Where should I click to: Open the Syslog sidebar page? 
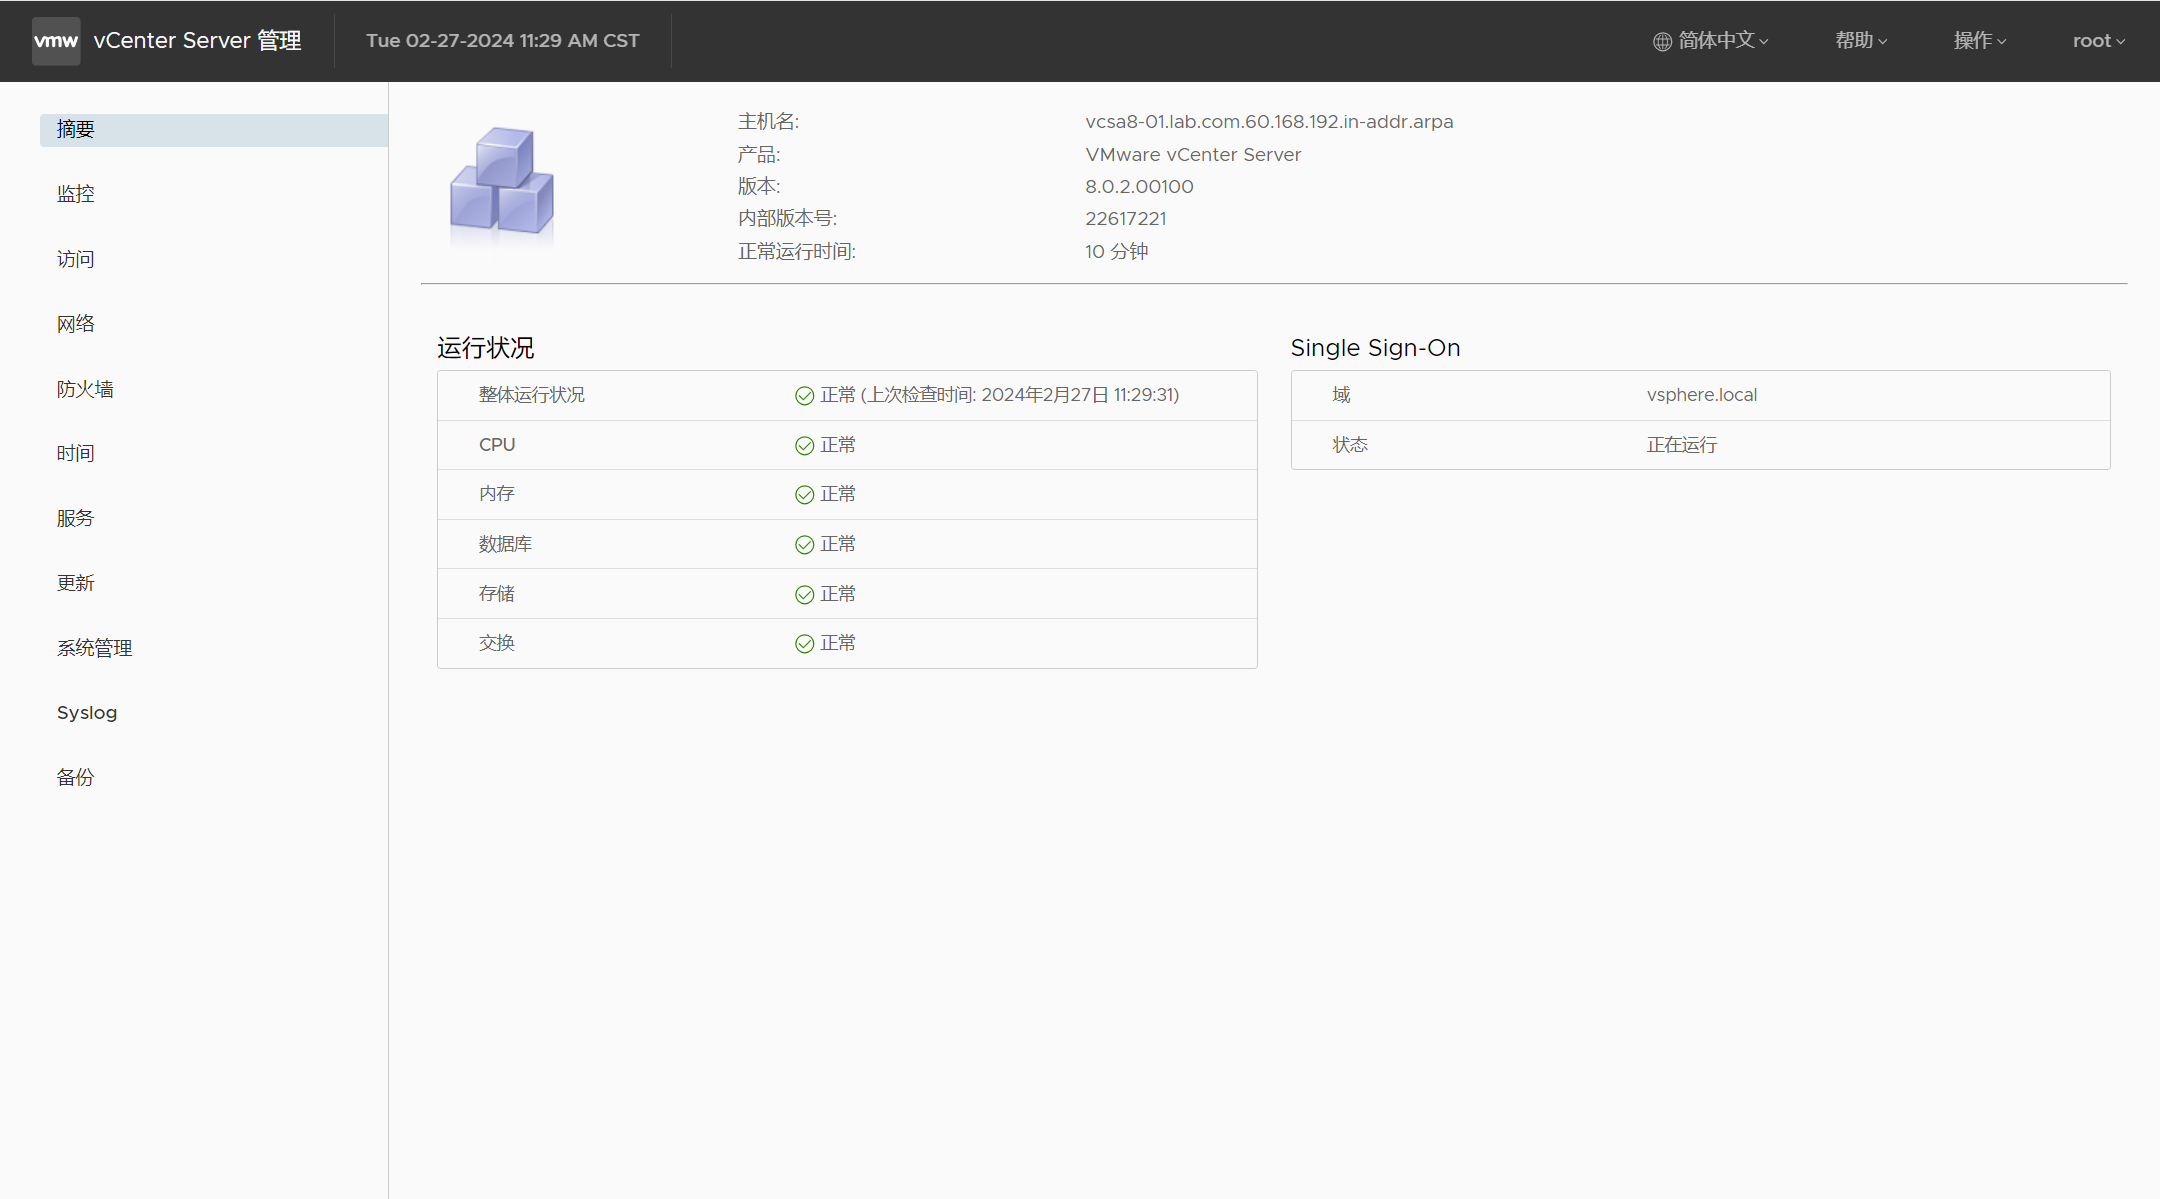(x=87, y=713)
